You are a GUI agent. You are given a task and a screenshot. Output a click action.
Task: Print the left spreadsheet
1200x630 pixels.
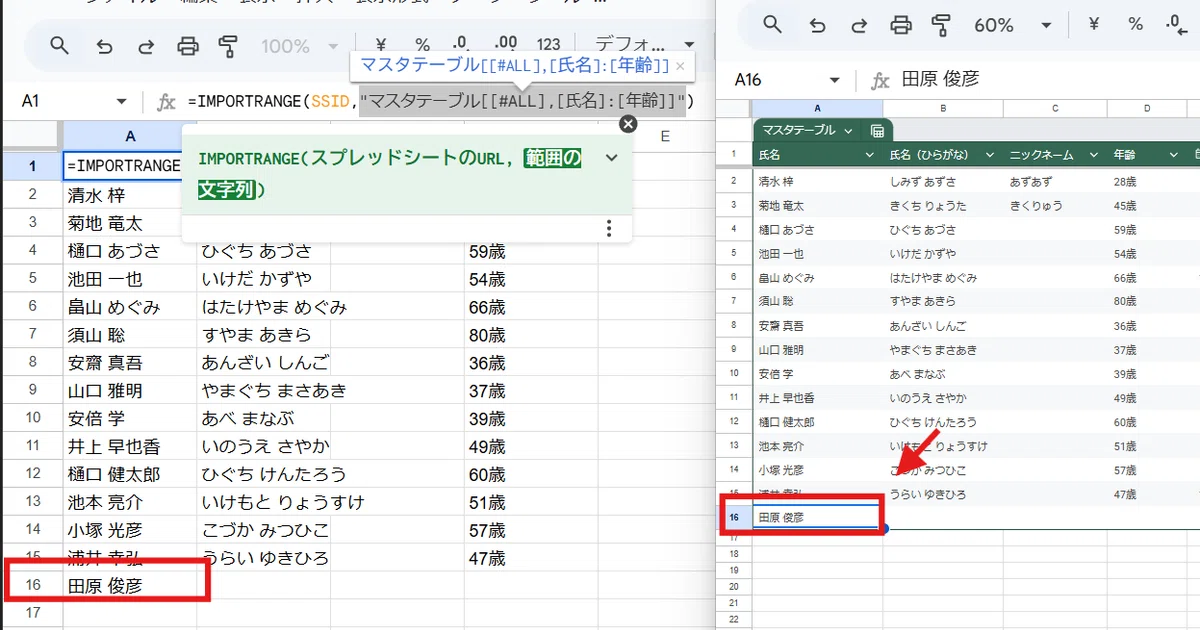coord(188,45)
